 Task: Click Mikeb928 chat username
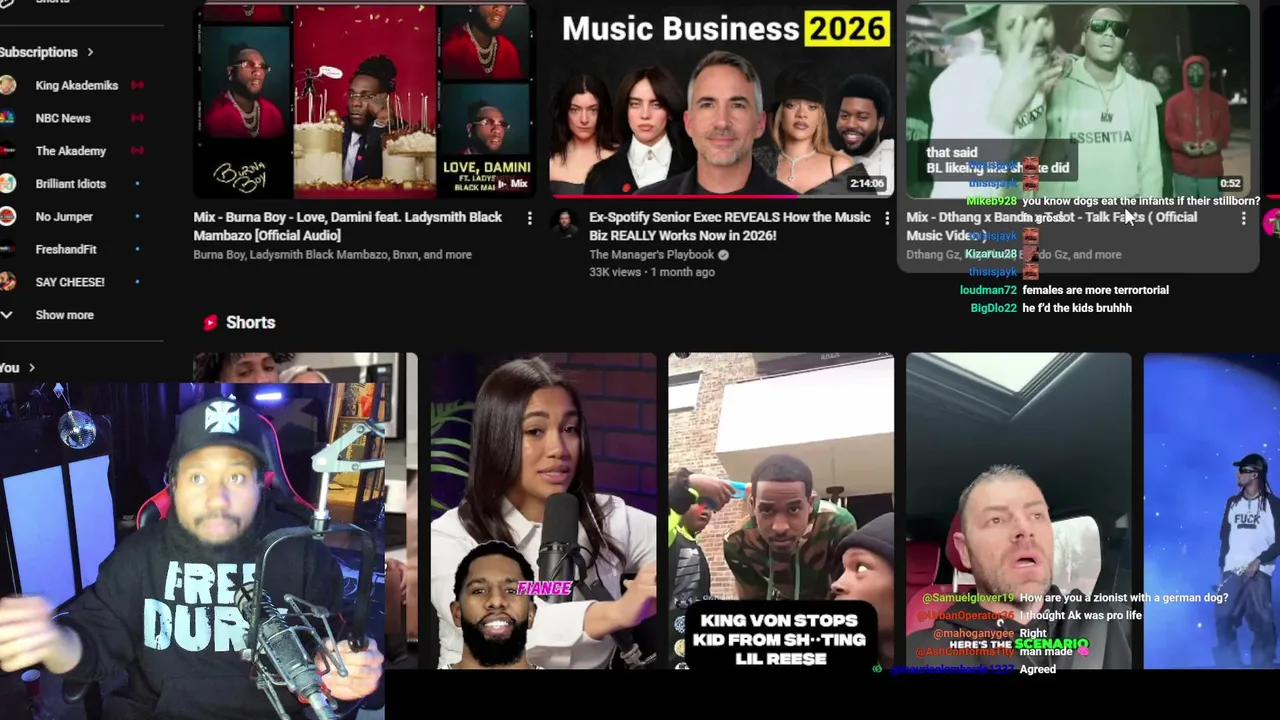pos(991,201)
